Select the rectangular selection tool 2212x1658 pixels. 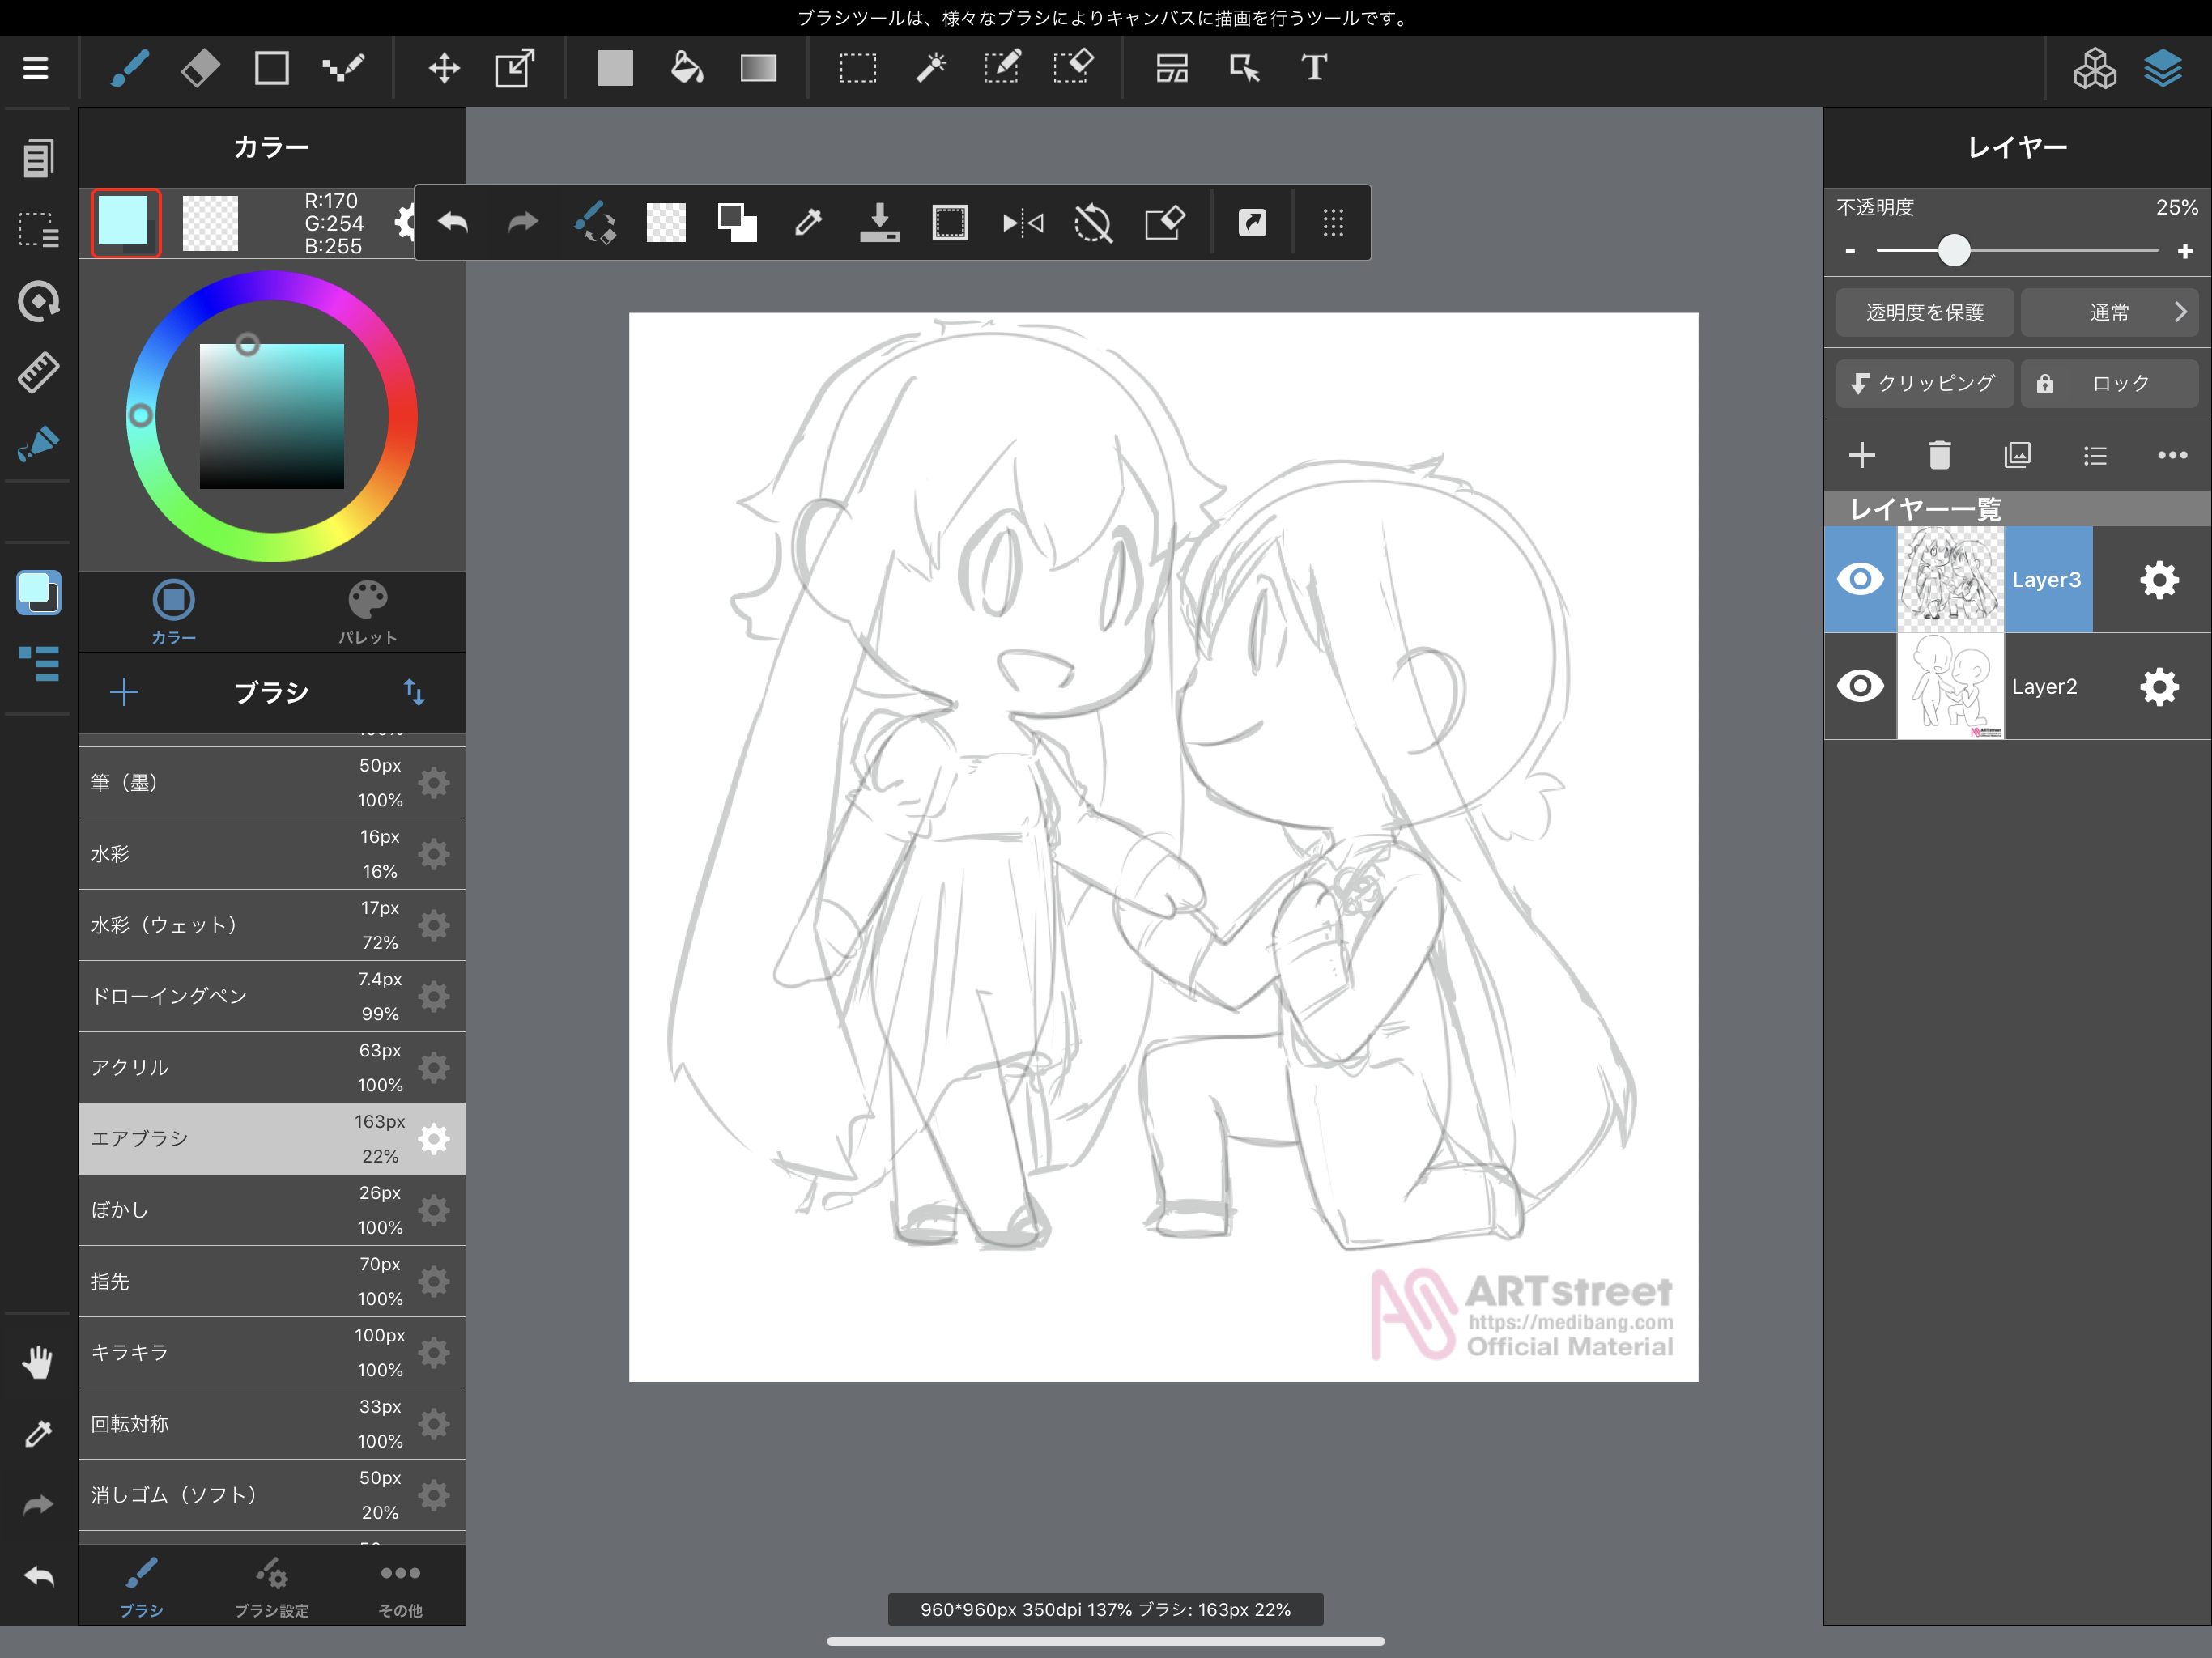(858, 68)
